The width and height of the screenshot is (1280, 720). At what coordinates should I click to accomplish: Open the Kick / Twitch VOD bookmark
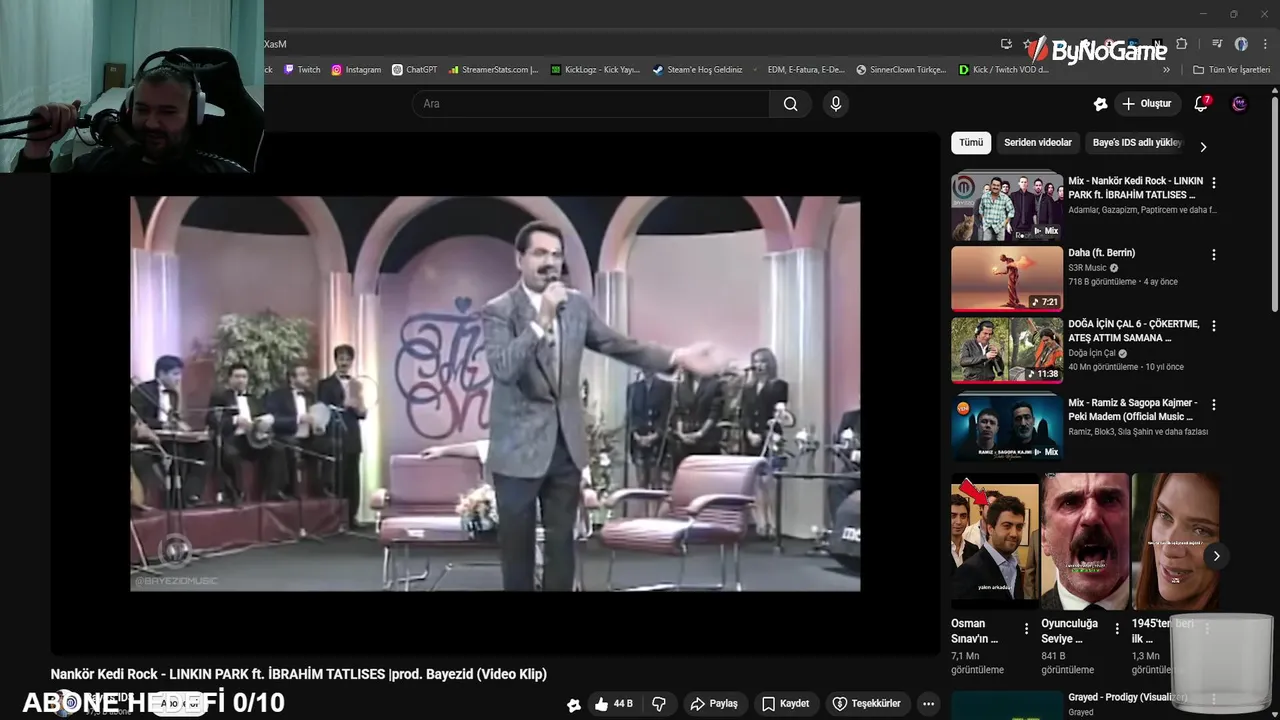click(1004, 70)
